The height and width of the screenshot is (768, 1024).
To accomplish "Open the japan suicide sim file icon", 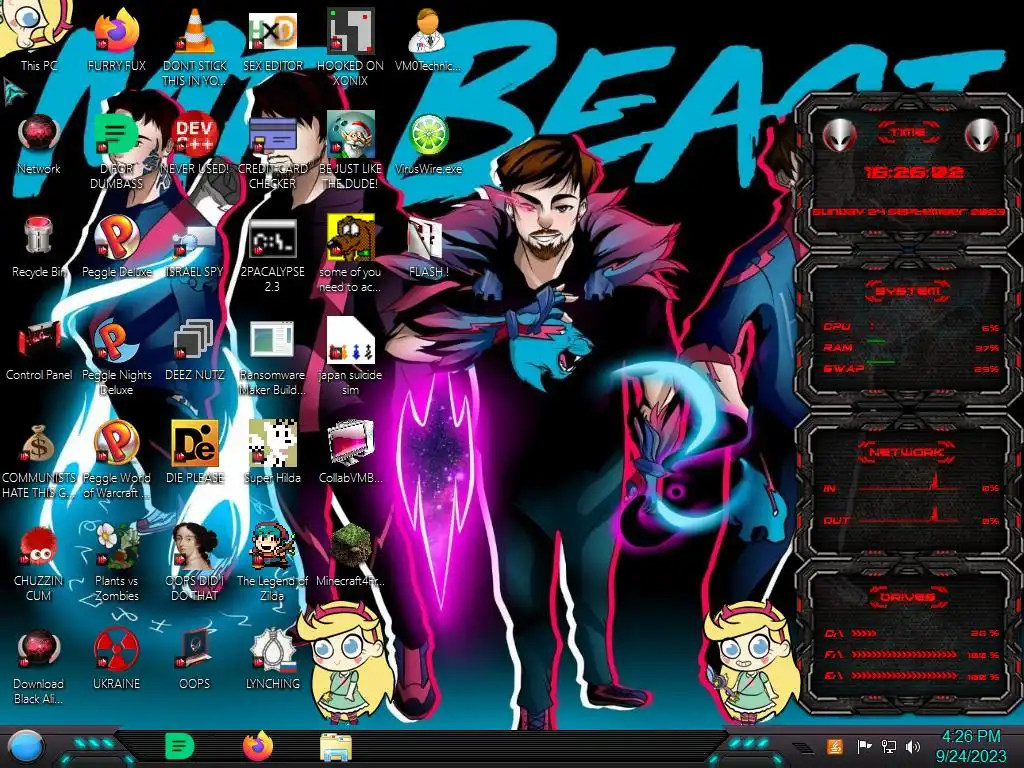I will click(x=350, y=340).
